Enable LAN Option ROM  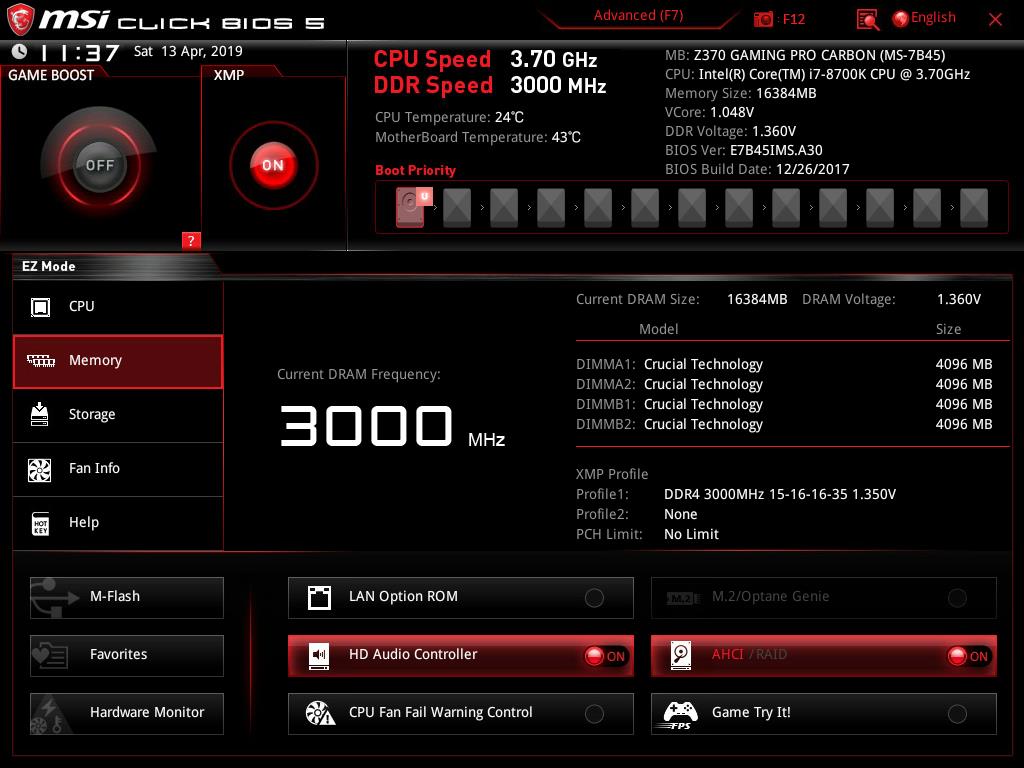click(594, 598)
